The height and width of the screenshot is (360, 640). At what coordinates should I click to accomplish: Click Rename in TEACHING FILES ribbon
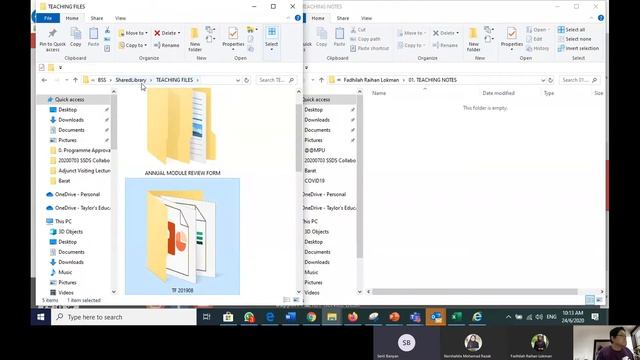point(167,45)
